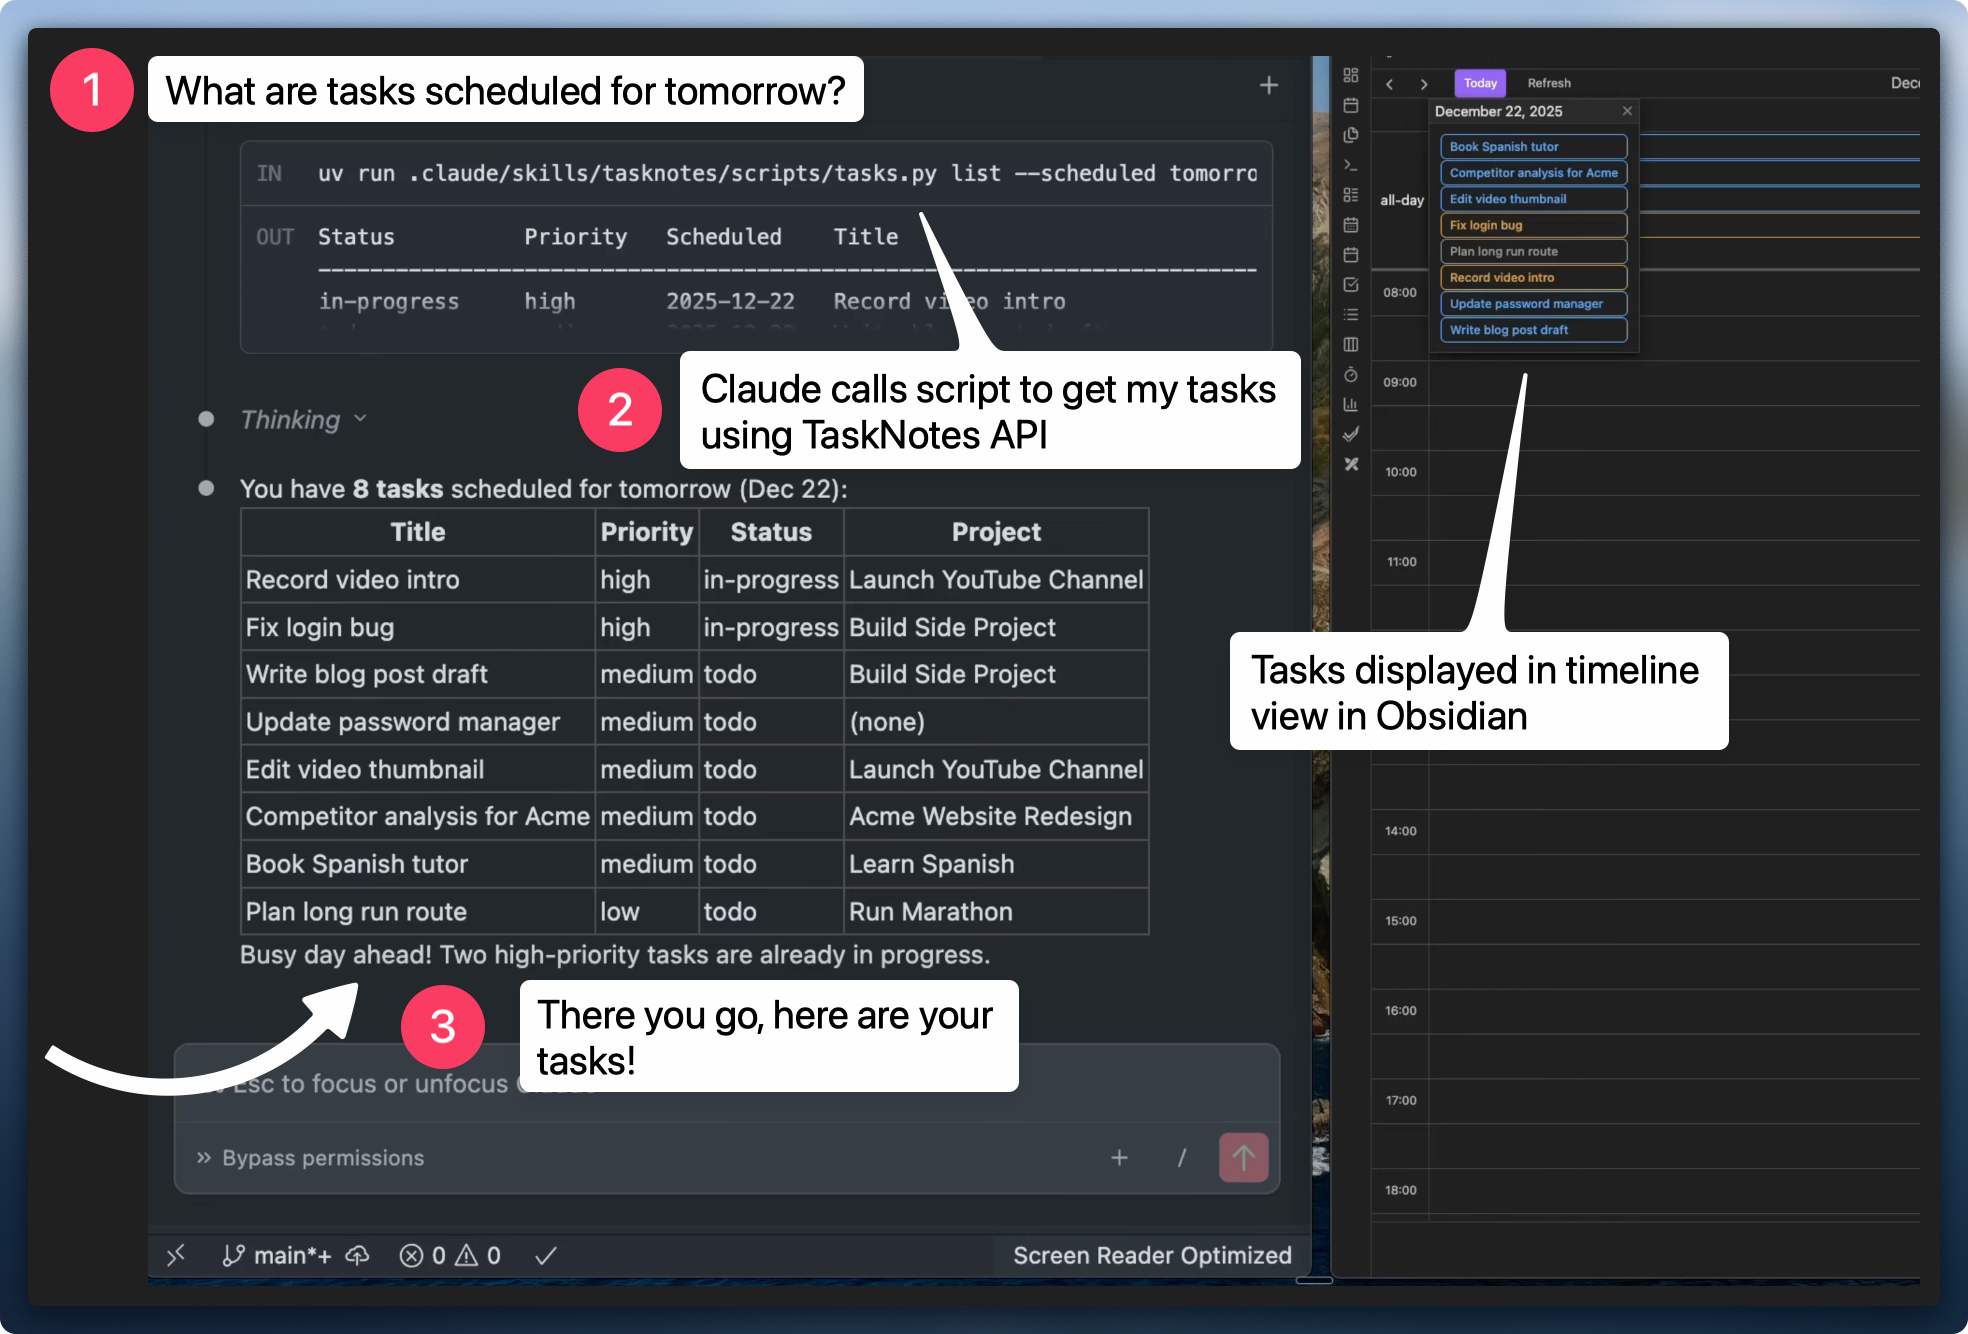Refresh the calendar view
Screen dimensions: 1968x1334
coord(1548,83)
